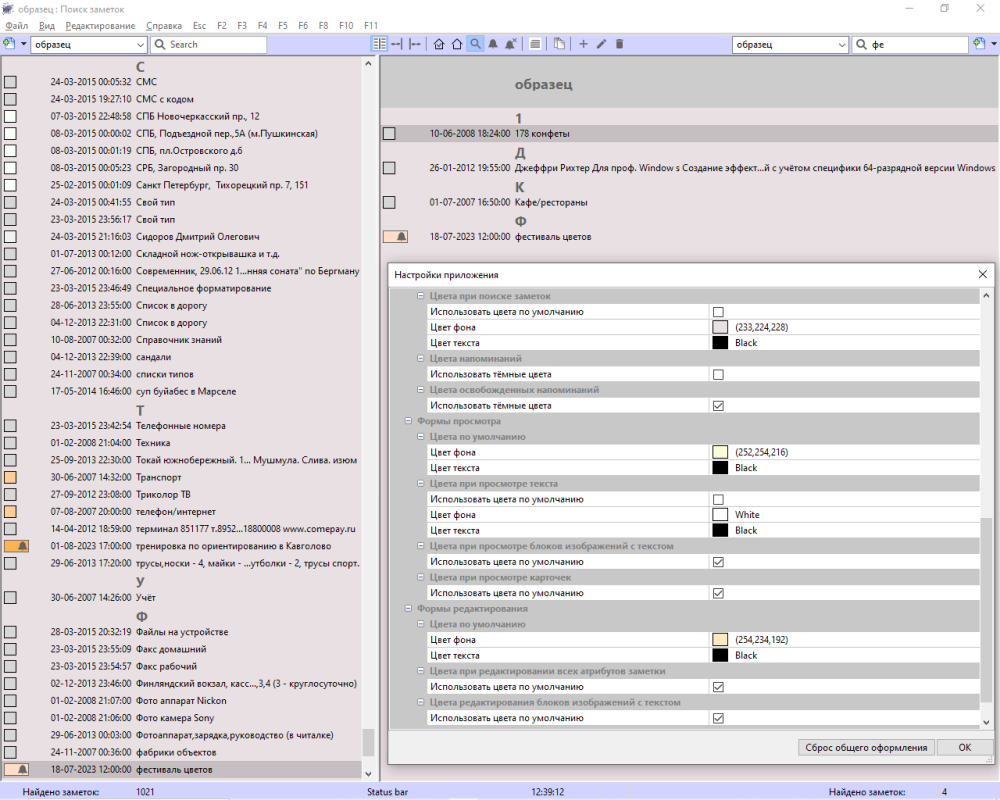This screenshot has height=800, width=1000.
Task: Click the (254,234,192) background color swatch
Action: click(720, 640)
